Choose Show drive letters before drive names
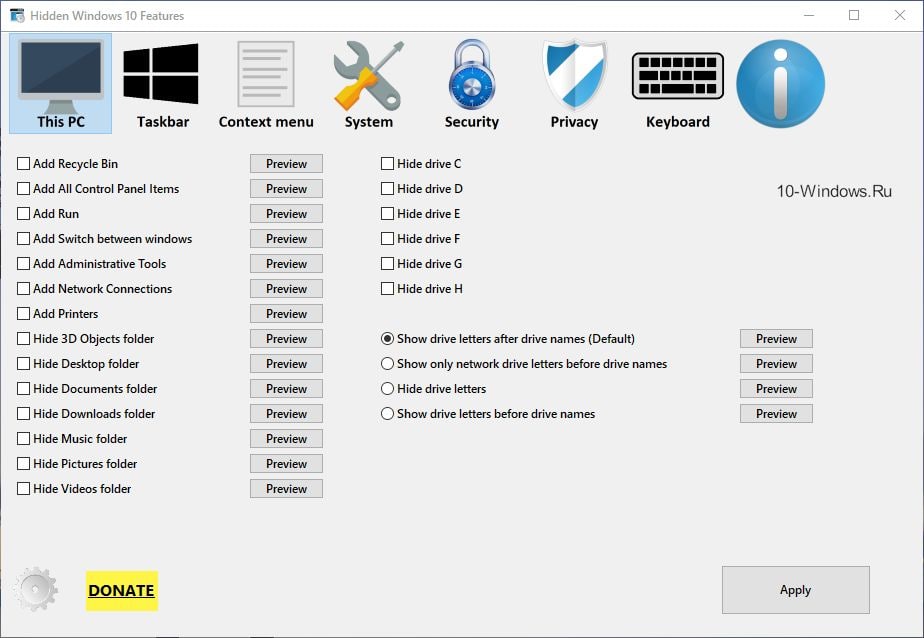 click(x=388, y=414)
